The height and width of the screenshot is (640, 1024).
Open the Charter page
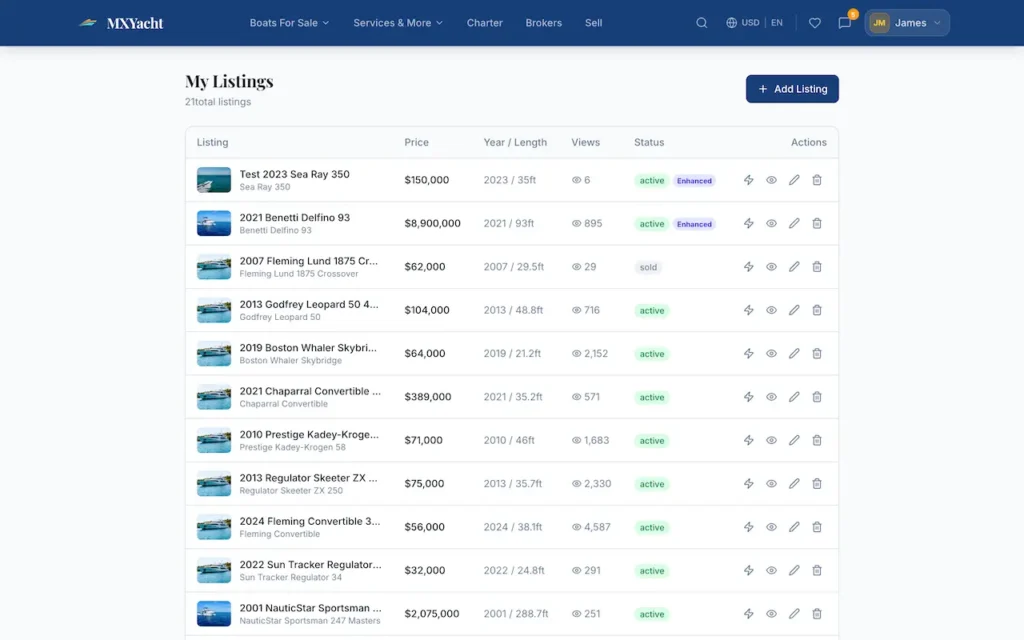tap(485, 23)
